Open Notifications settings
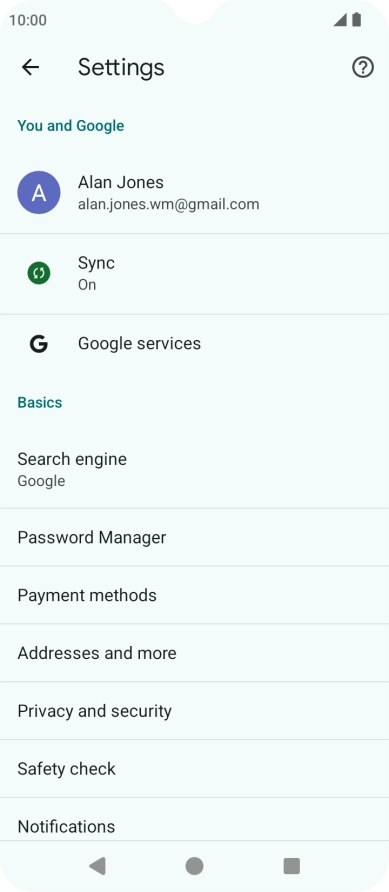This screenshot has width=389, height=892. pos(194,820)
